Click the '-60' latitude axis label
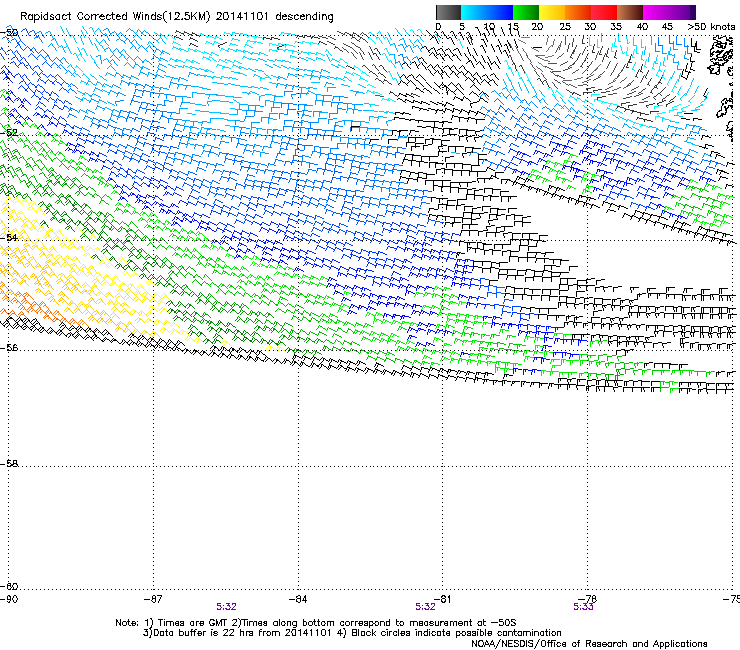 tap(9, 587)
